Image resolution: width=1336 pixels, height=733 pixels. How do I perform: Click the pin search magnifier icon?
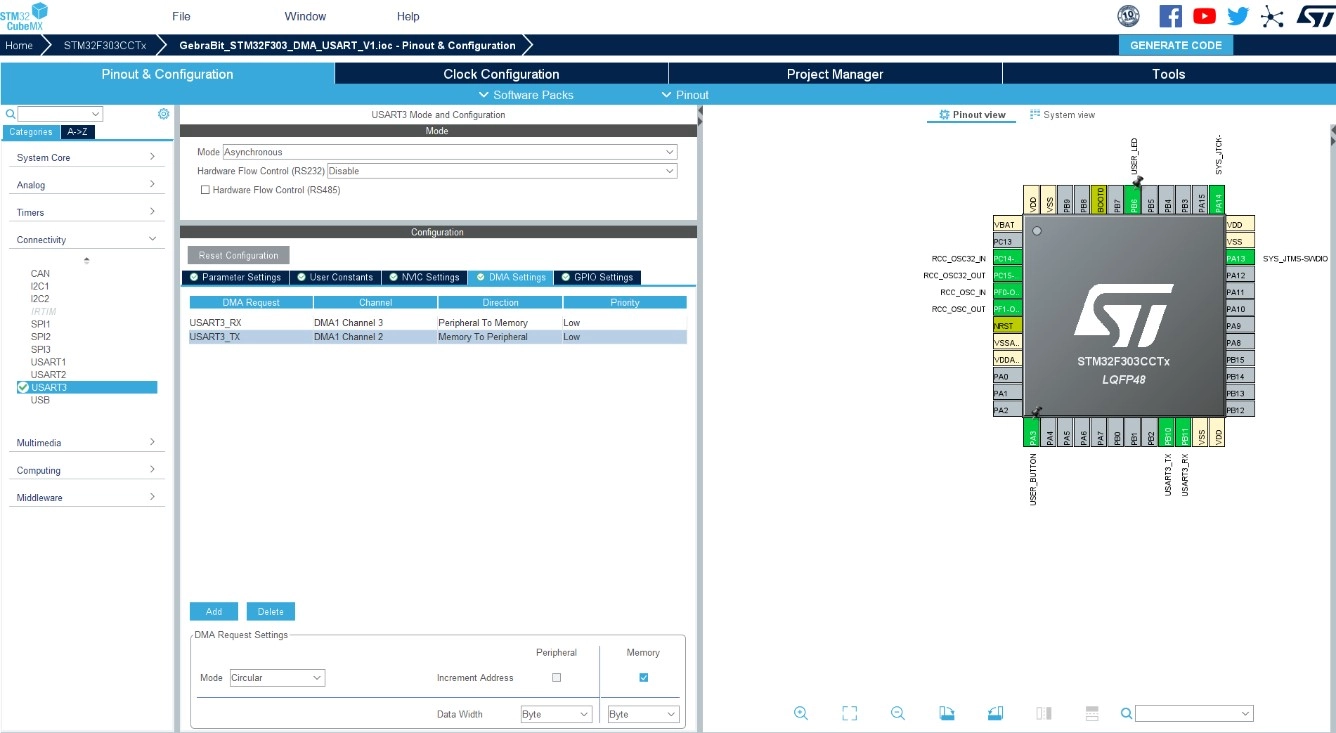[1126, 713]
